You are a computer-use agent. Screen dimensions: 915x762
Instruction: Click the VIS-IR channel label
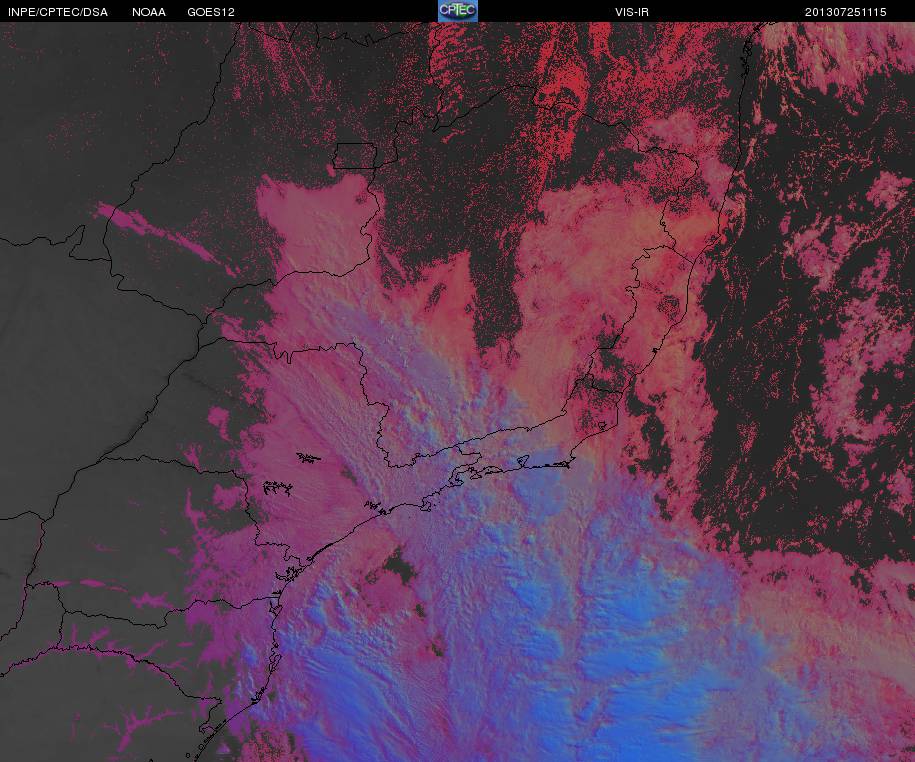[x=631, y=12]
